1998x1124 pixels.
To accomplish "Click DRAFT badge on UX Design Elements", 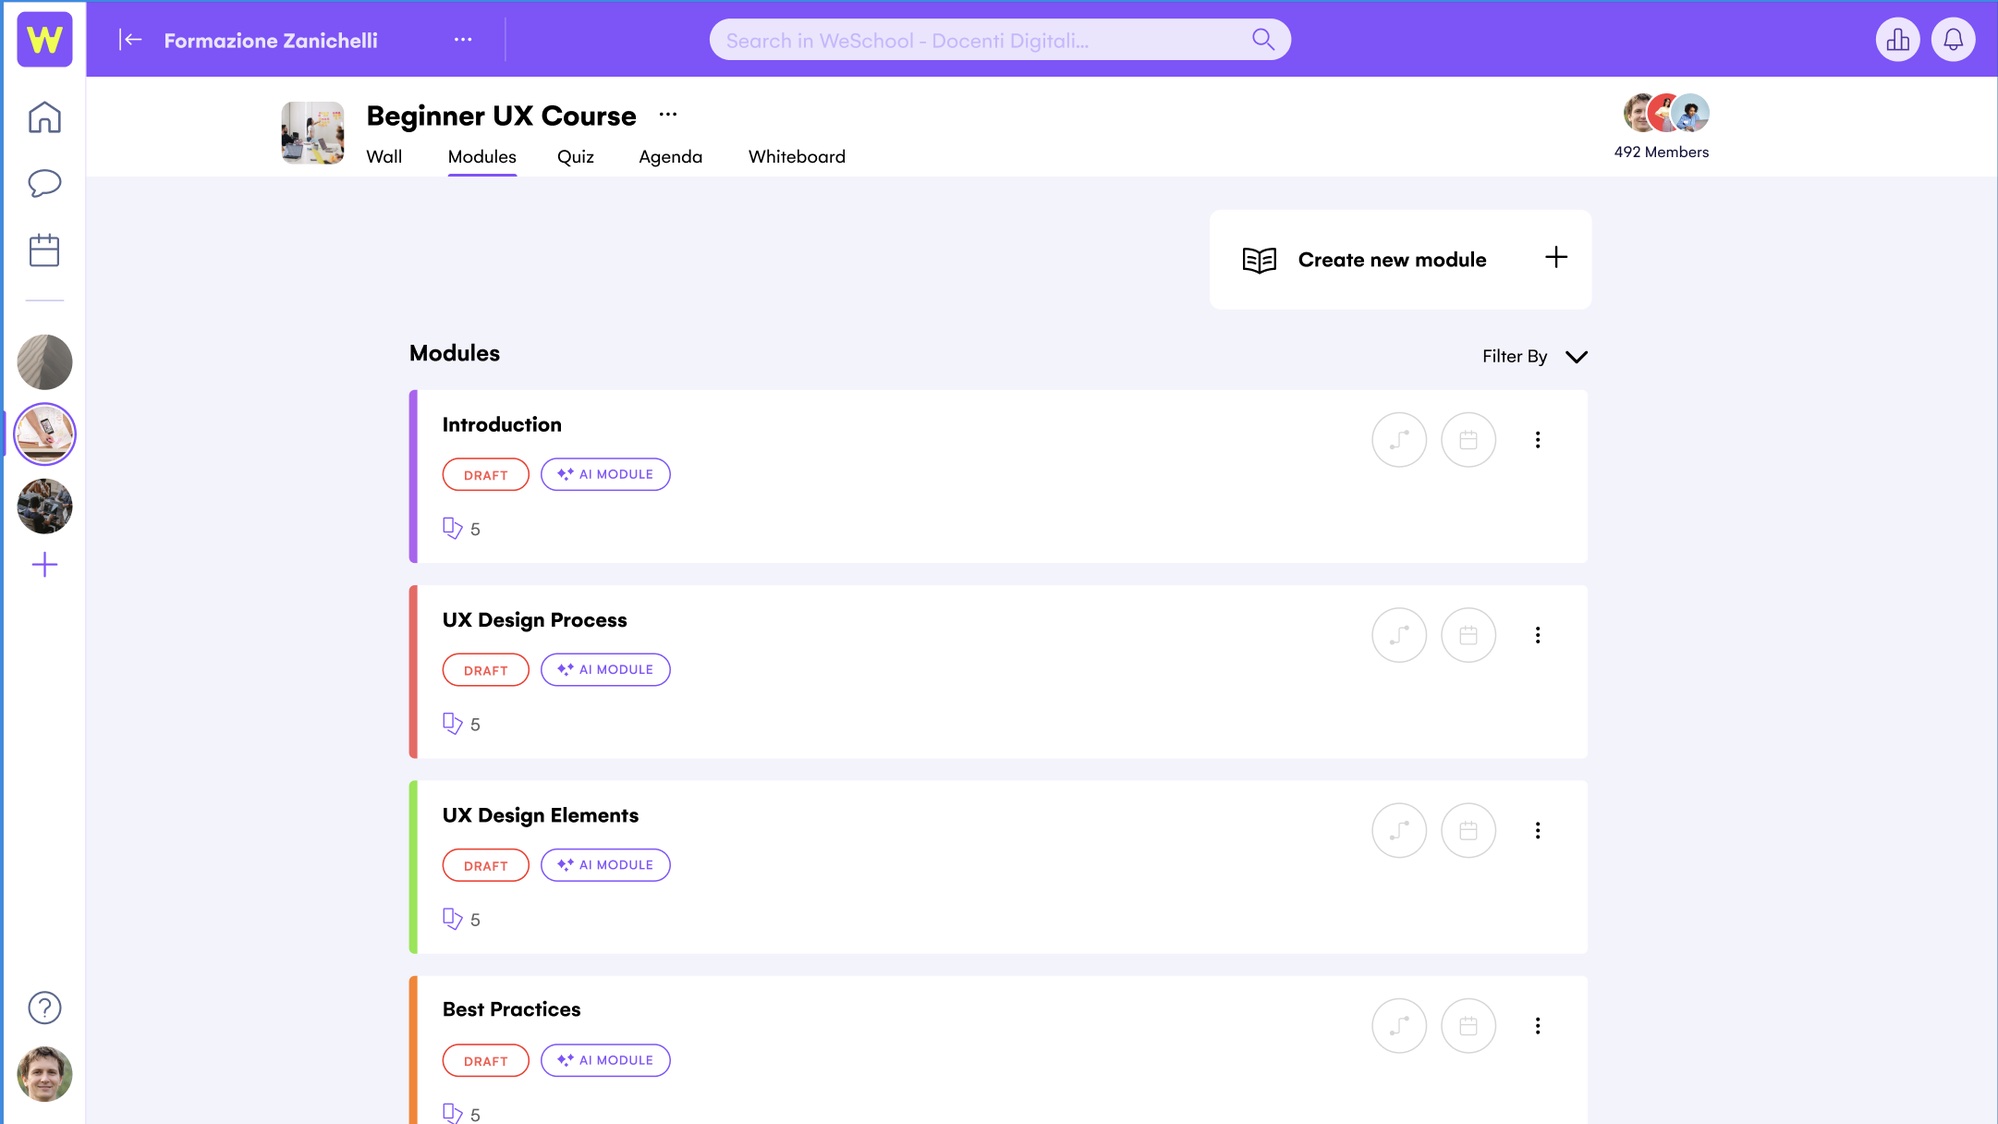I will (485, 865).
